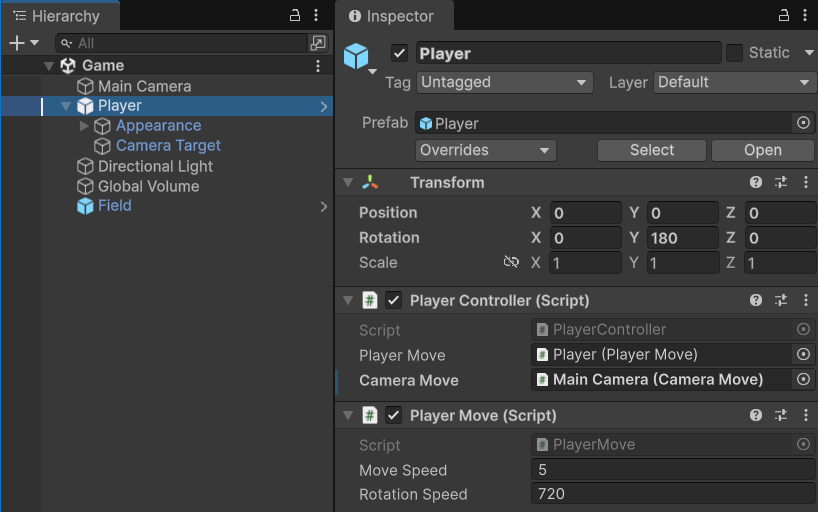The image size is (818, 512).
Task: Open Inspector panel options menu
Action: (805, 15)
